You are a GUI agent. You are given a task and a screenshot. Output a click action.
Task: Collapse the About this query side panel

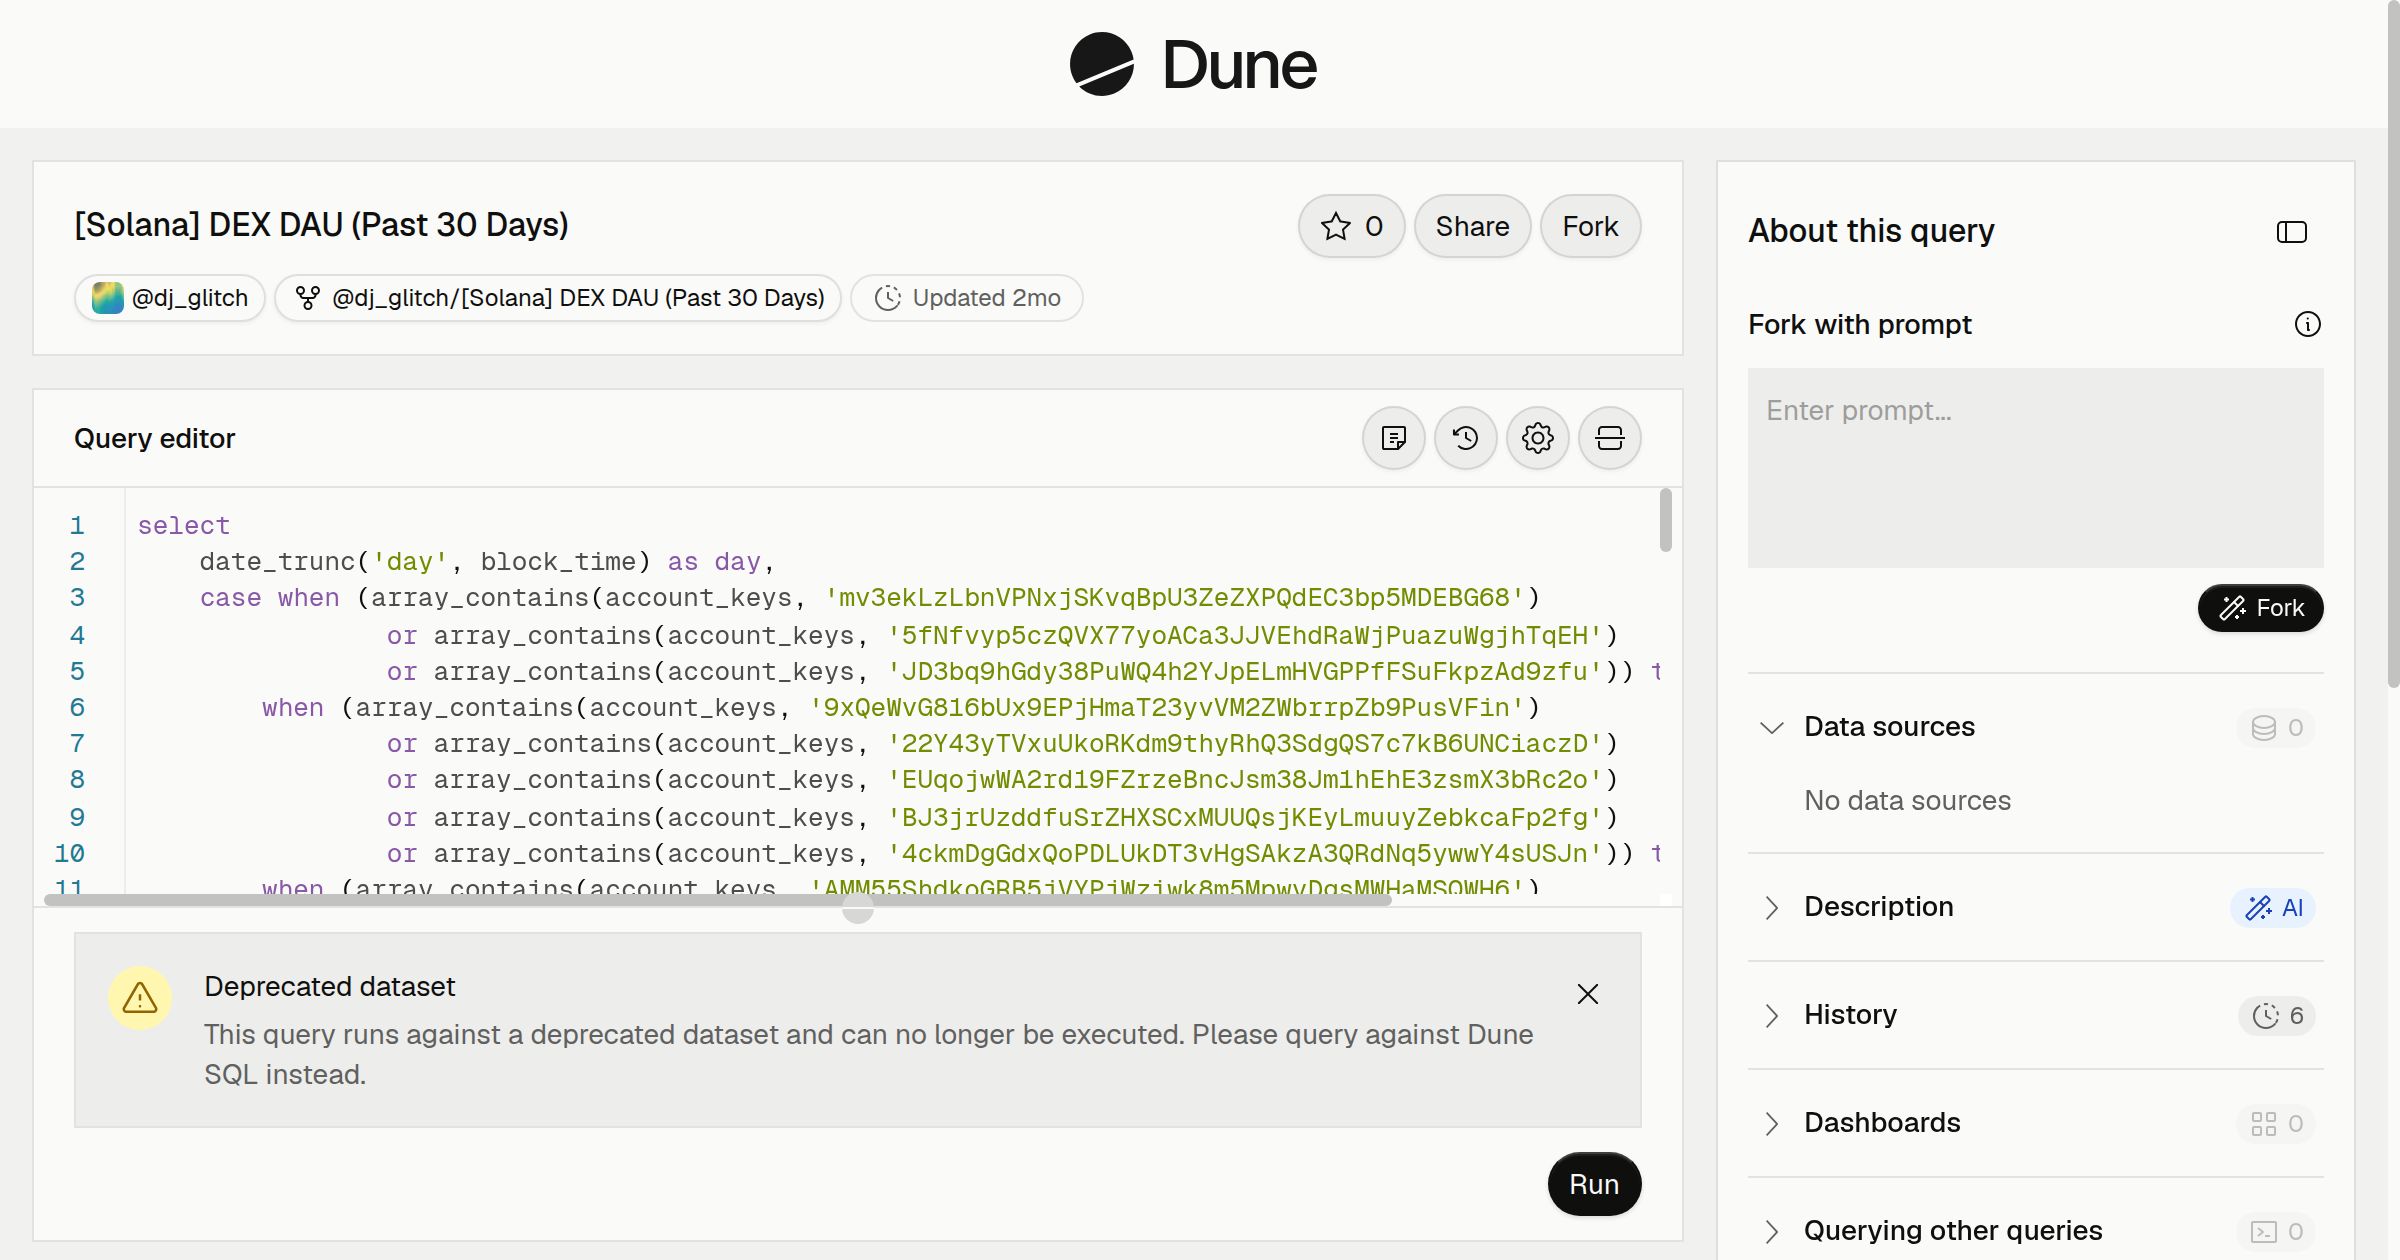tap(2292, 232)
